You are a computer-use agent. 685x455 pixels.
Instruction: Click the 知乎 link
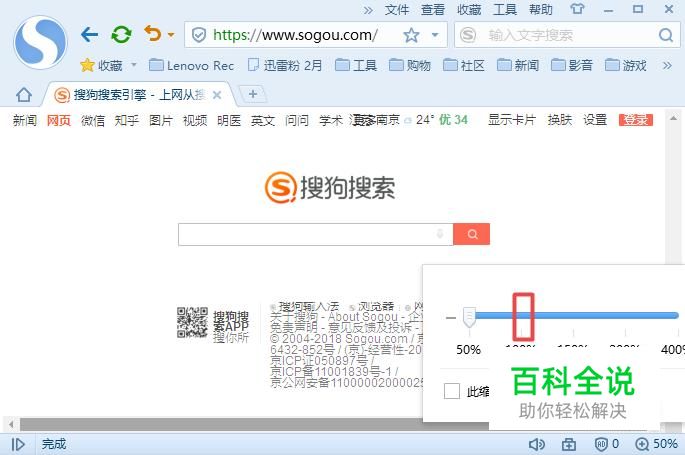point(127,120)
